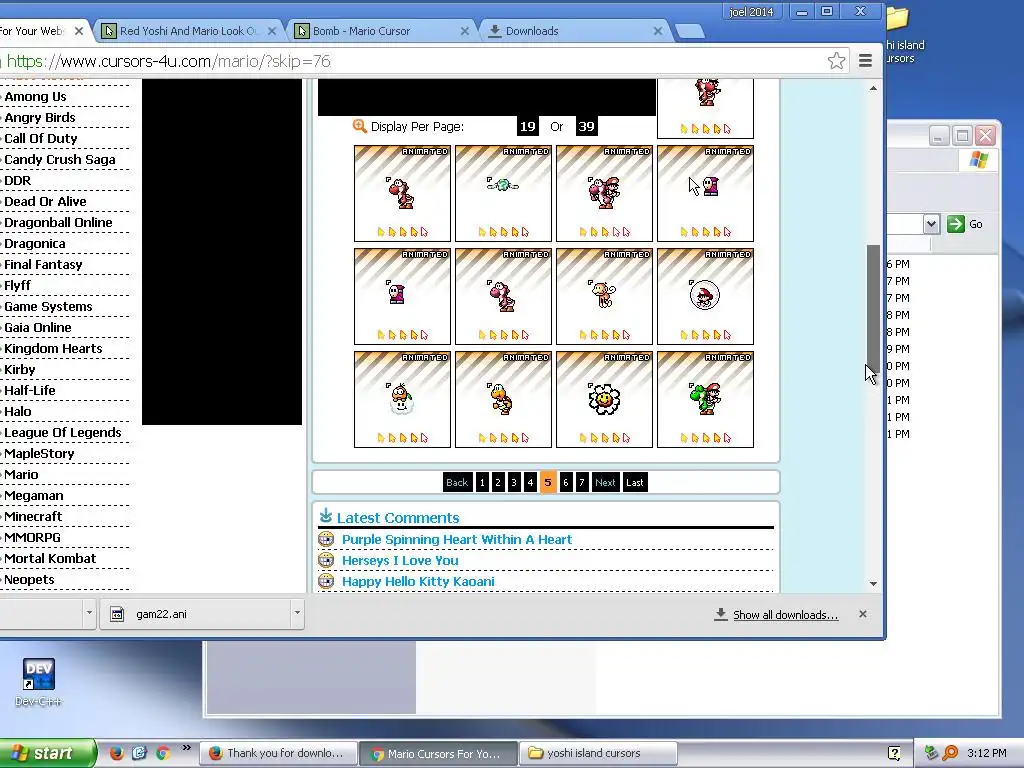Open the Lakitu on cloud cursor thumbnail
Image resolution: width=1024 pixels, height=768 pixels.
pyautogui.click(x=402, y=399)
